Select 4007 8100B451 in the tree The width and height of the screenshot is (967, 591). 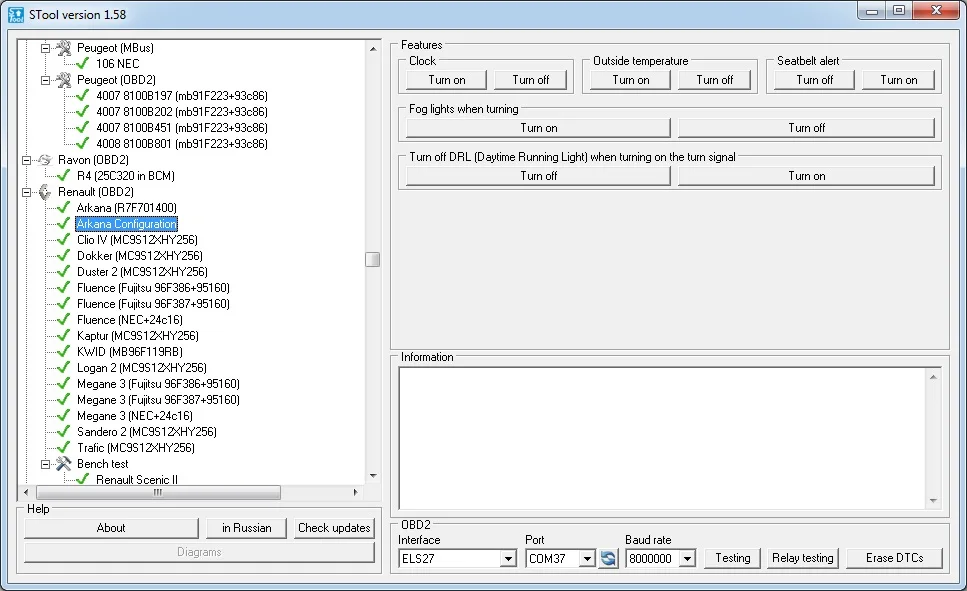coord(182,128)
